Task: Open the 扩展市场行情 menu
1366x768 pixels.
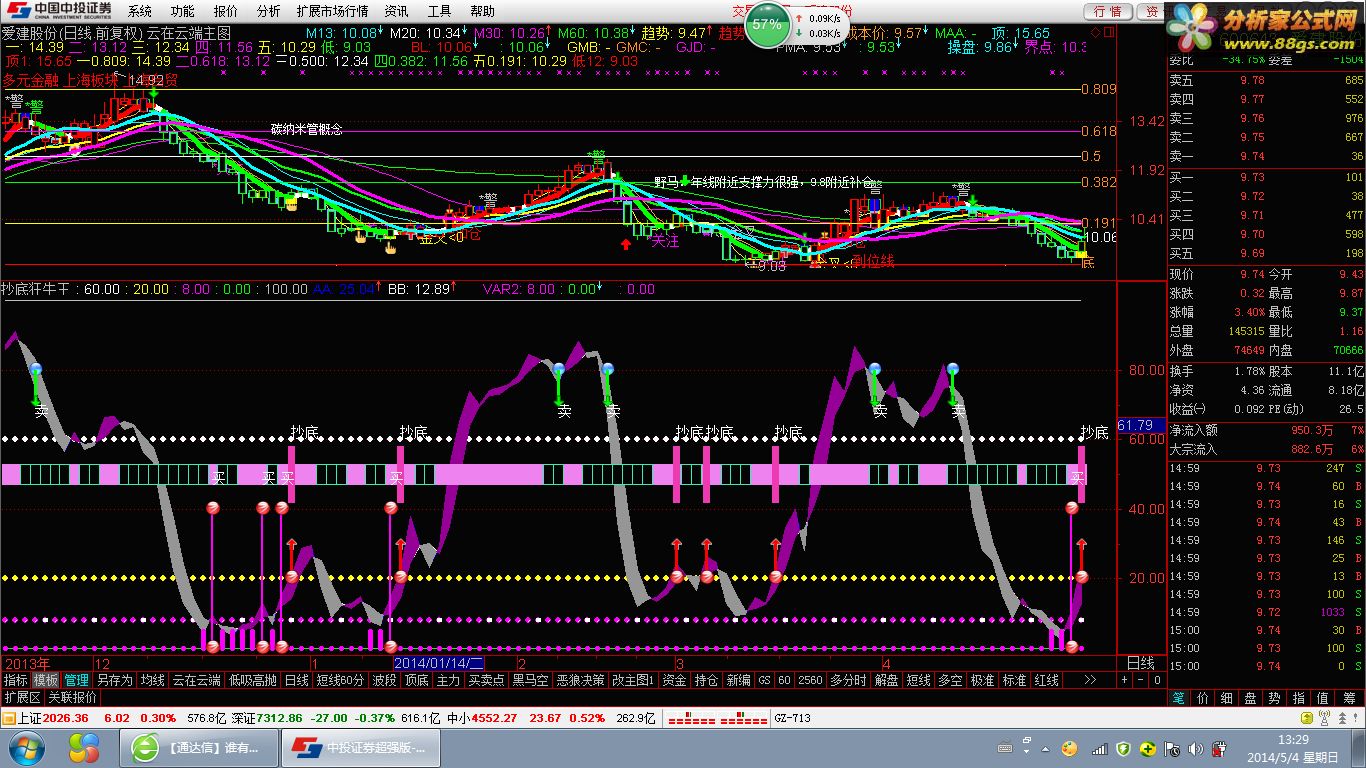Action: click(x=333, y=11)
